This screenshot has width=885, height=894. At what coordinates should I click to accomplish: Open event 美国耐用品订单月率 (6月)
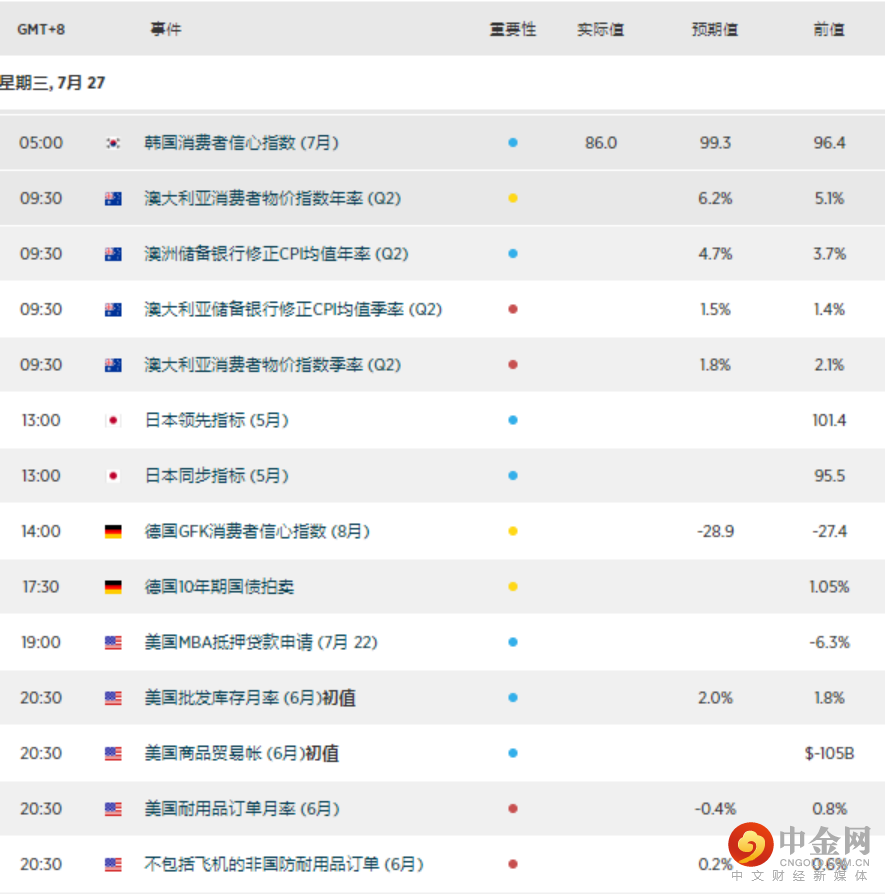[x=242, y=808]
